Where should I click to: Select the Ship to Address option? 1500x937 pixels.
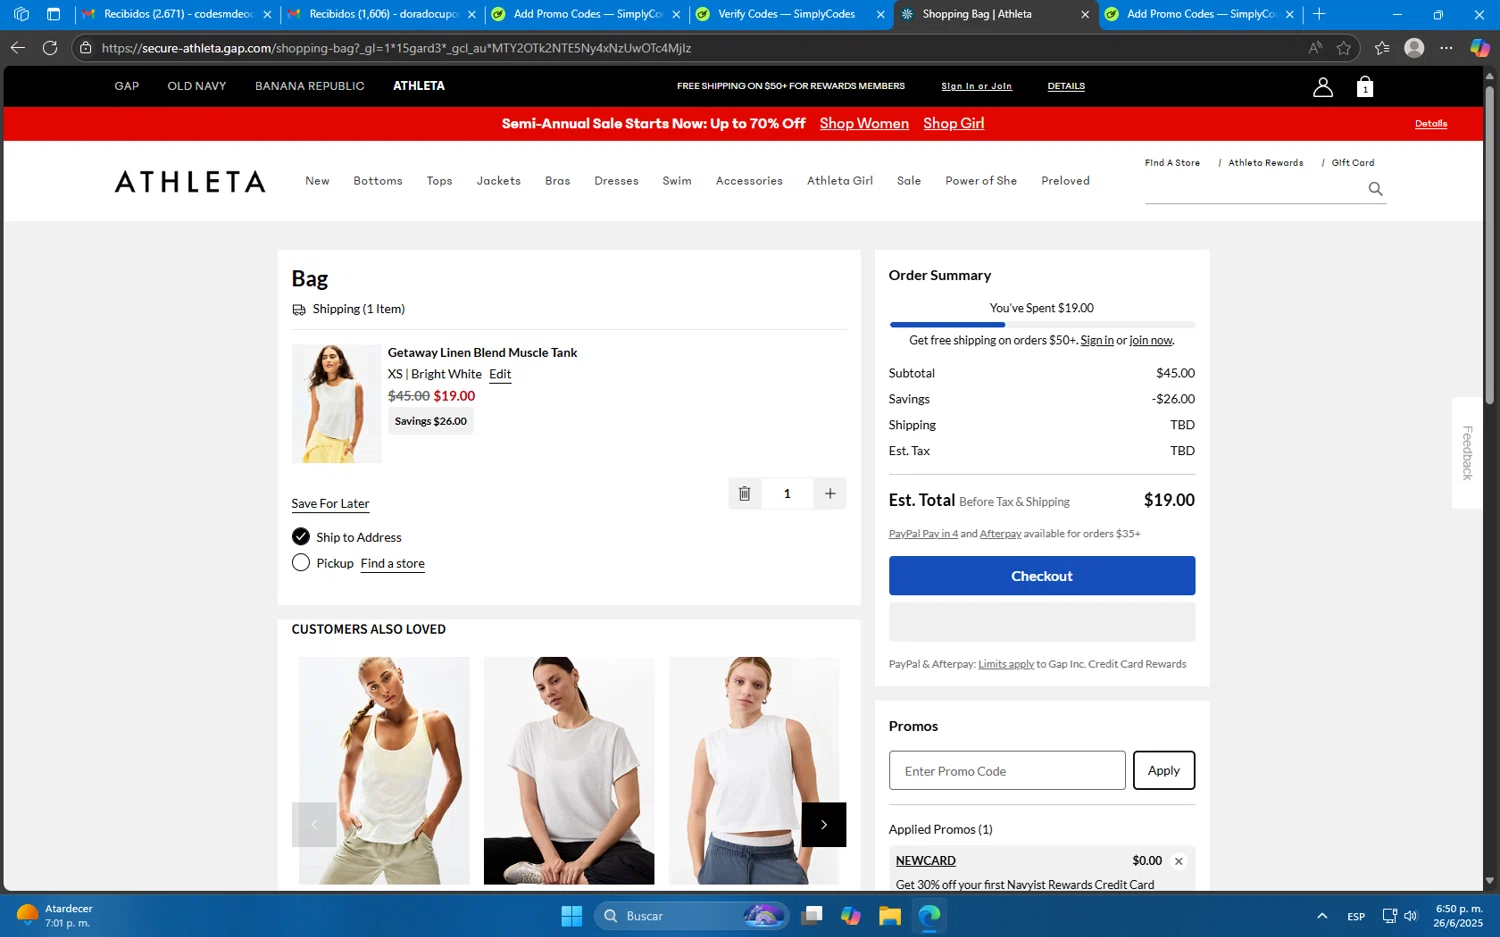coord(300,536)
